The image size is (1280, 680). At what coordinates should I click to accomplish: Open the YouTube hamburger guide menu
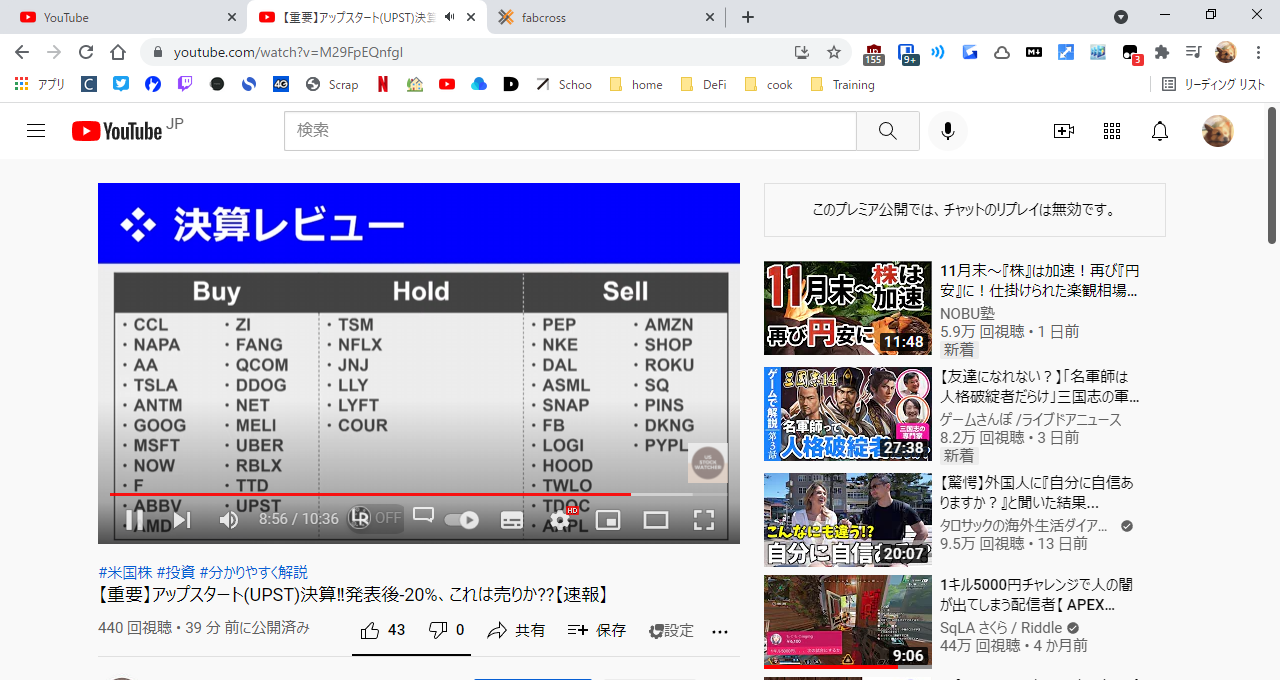[x=36, y=131]
